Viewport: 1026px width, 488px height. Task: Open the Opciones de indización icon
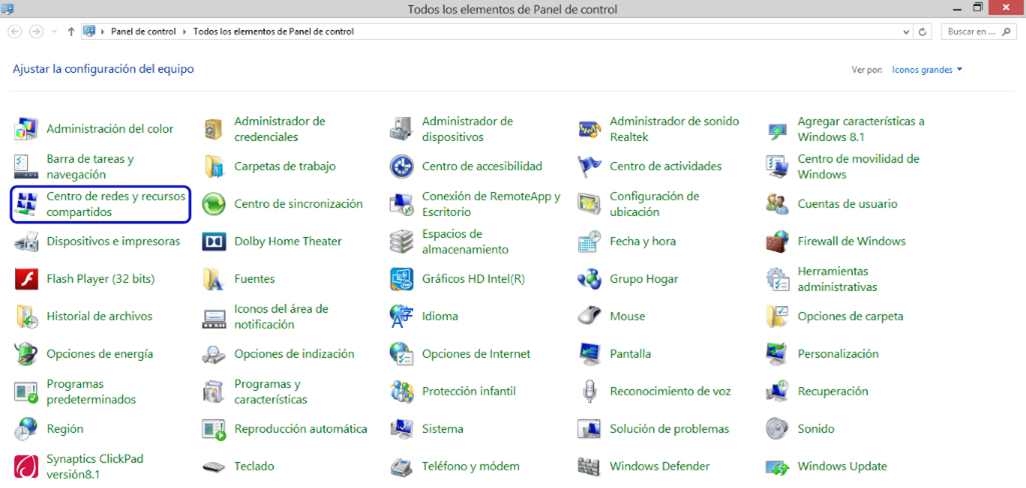pos(213,354)
